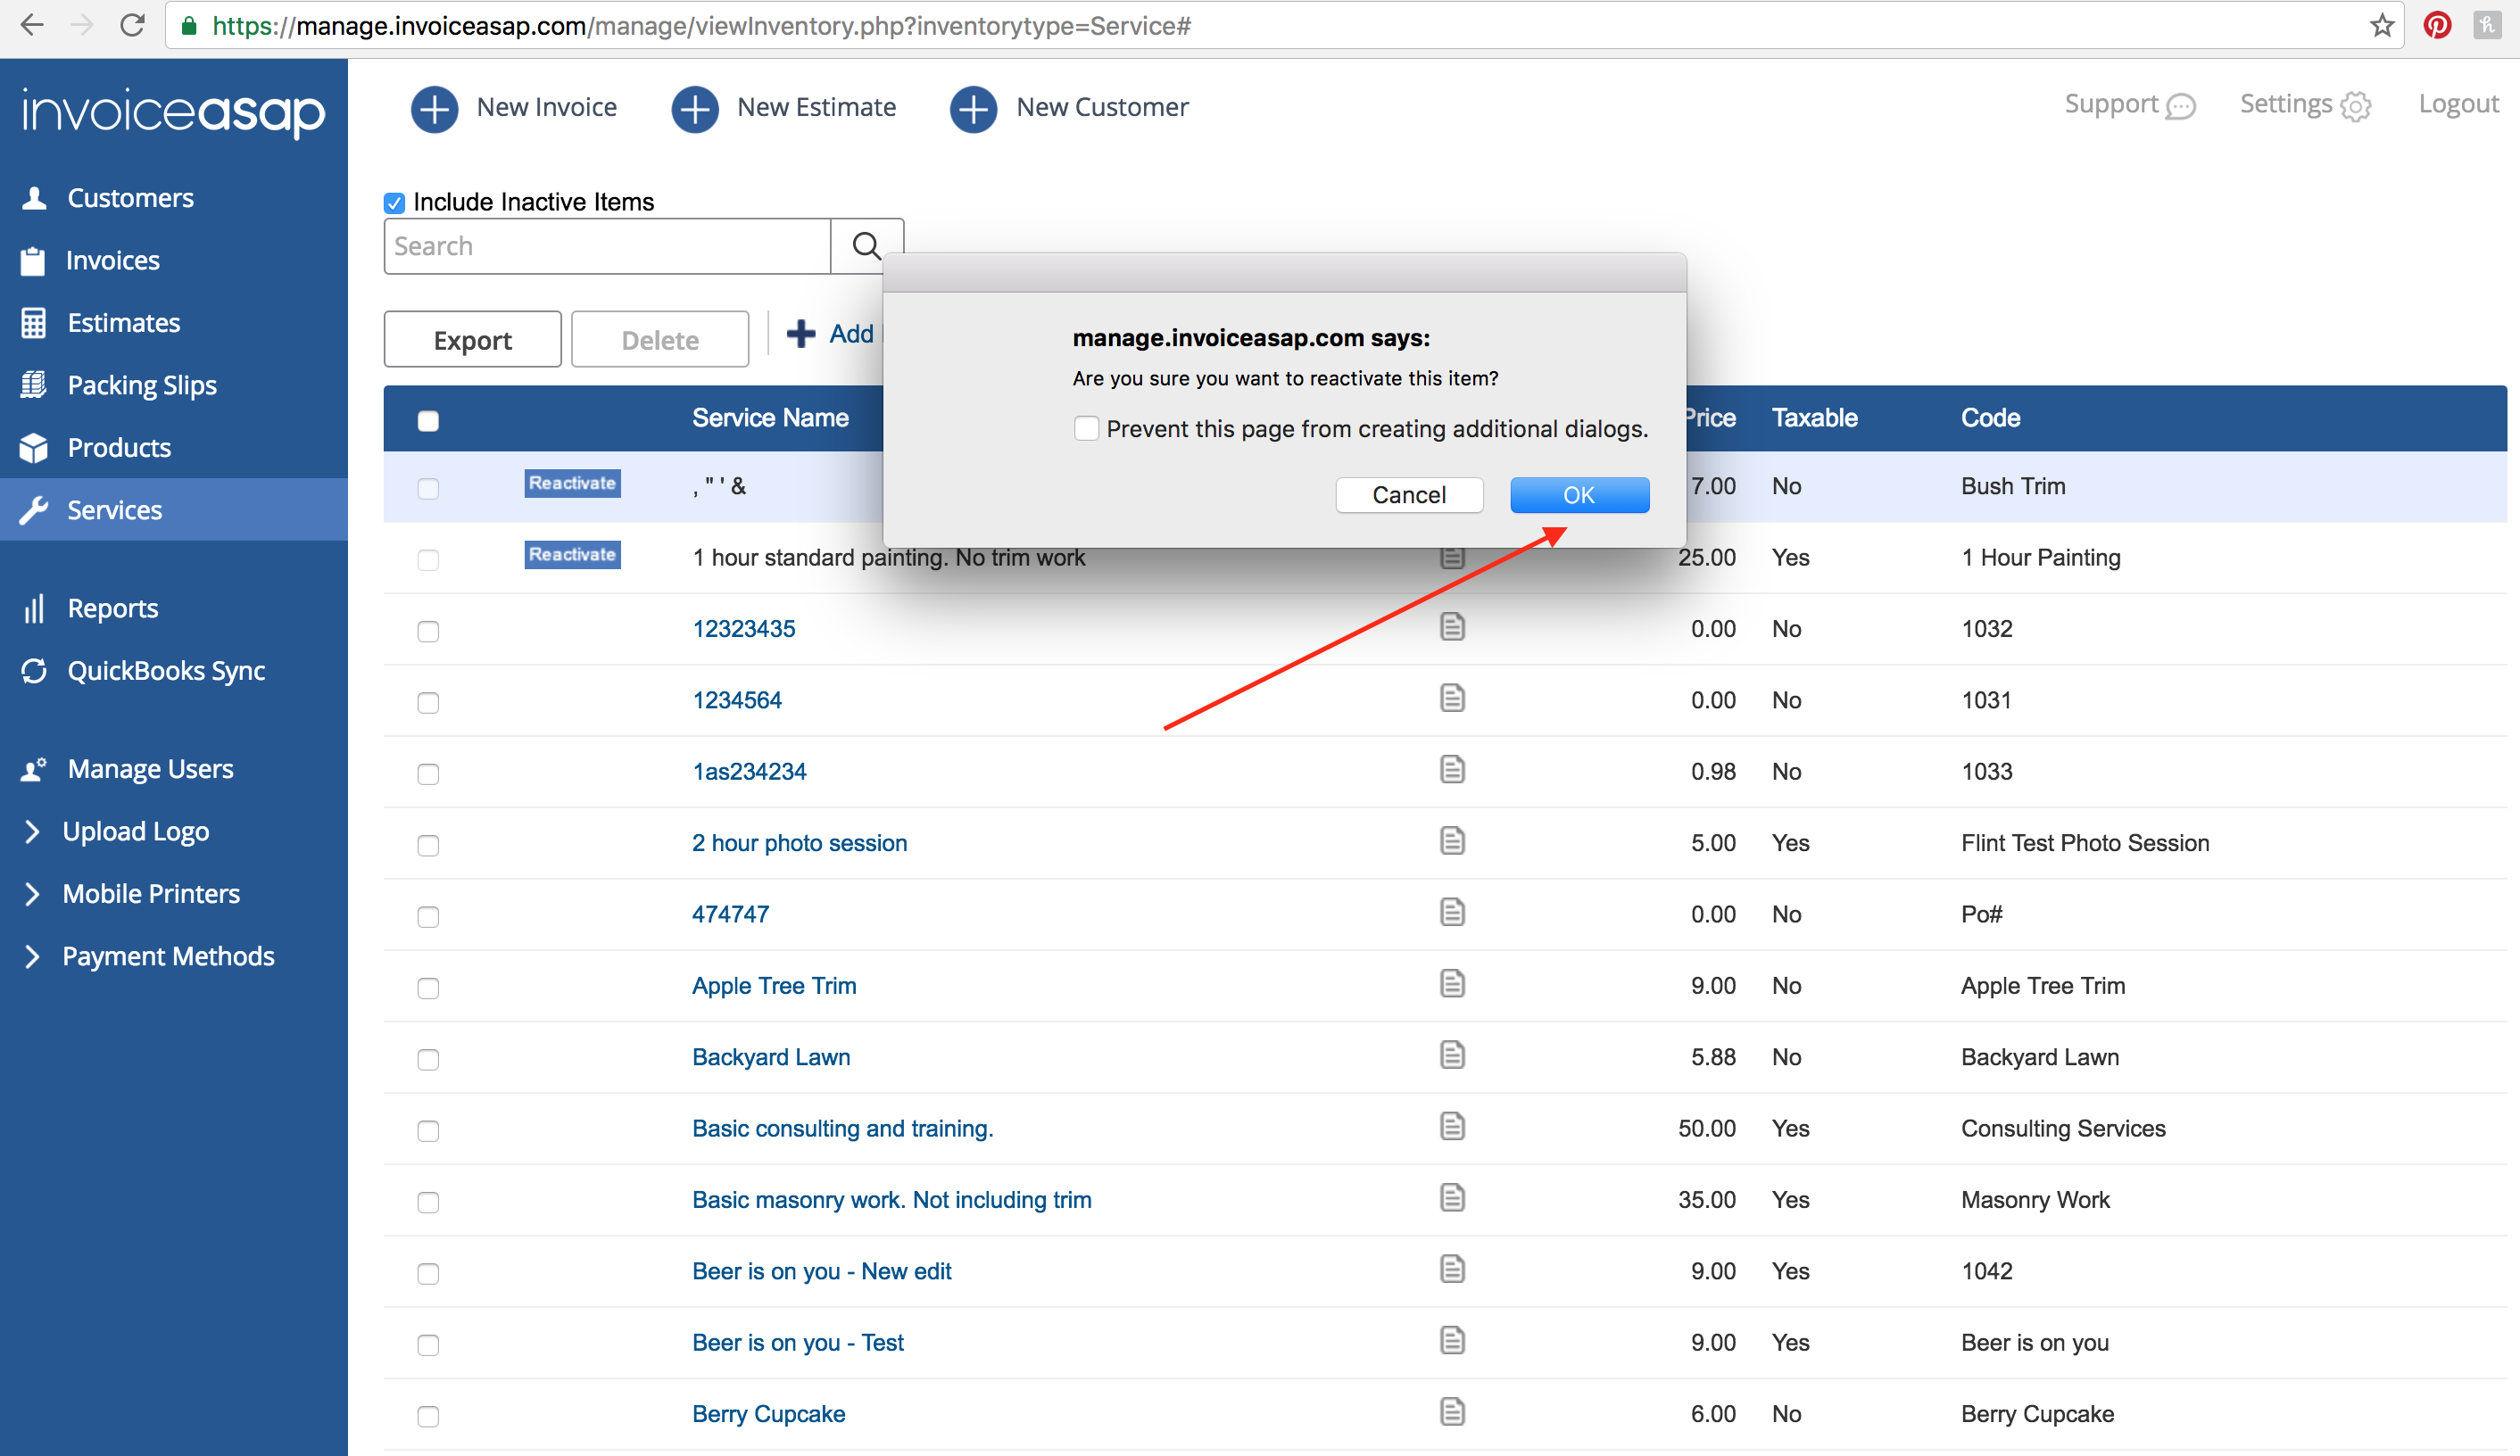Viewport: 2520px width, 1456px height.
Task: Open Customers in the sidebar
Action: click(130, 198)
